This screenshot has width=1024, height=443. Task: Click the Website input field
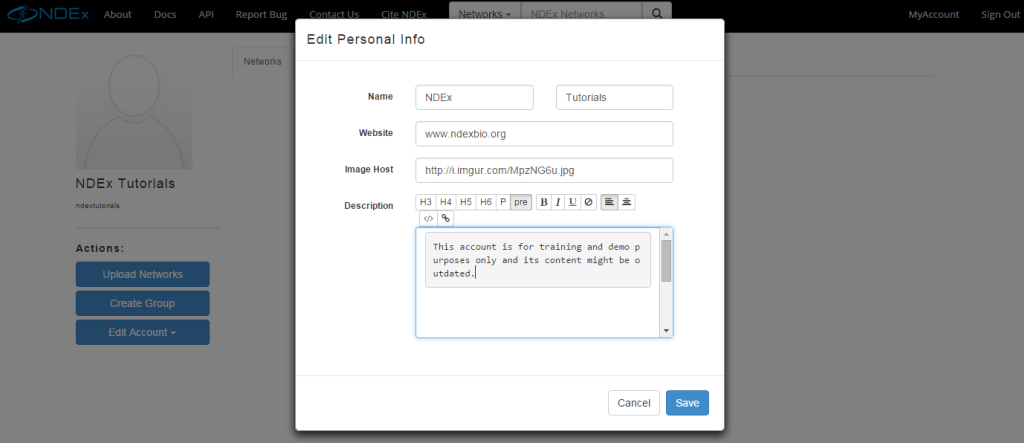[544, 134]
